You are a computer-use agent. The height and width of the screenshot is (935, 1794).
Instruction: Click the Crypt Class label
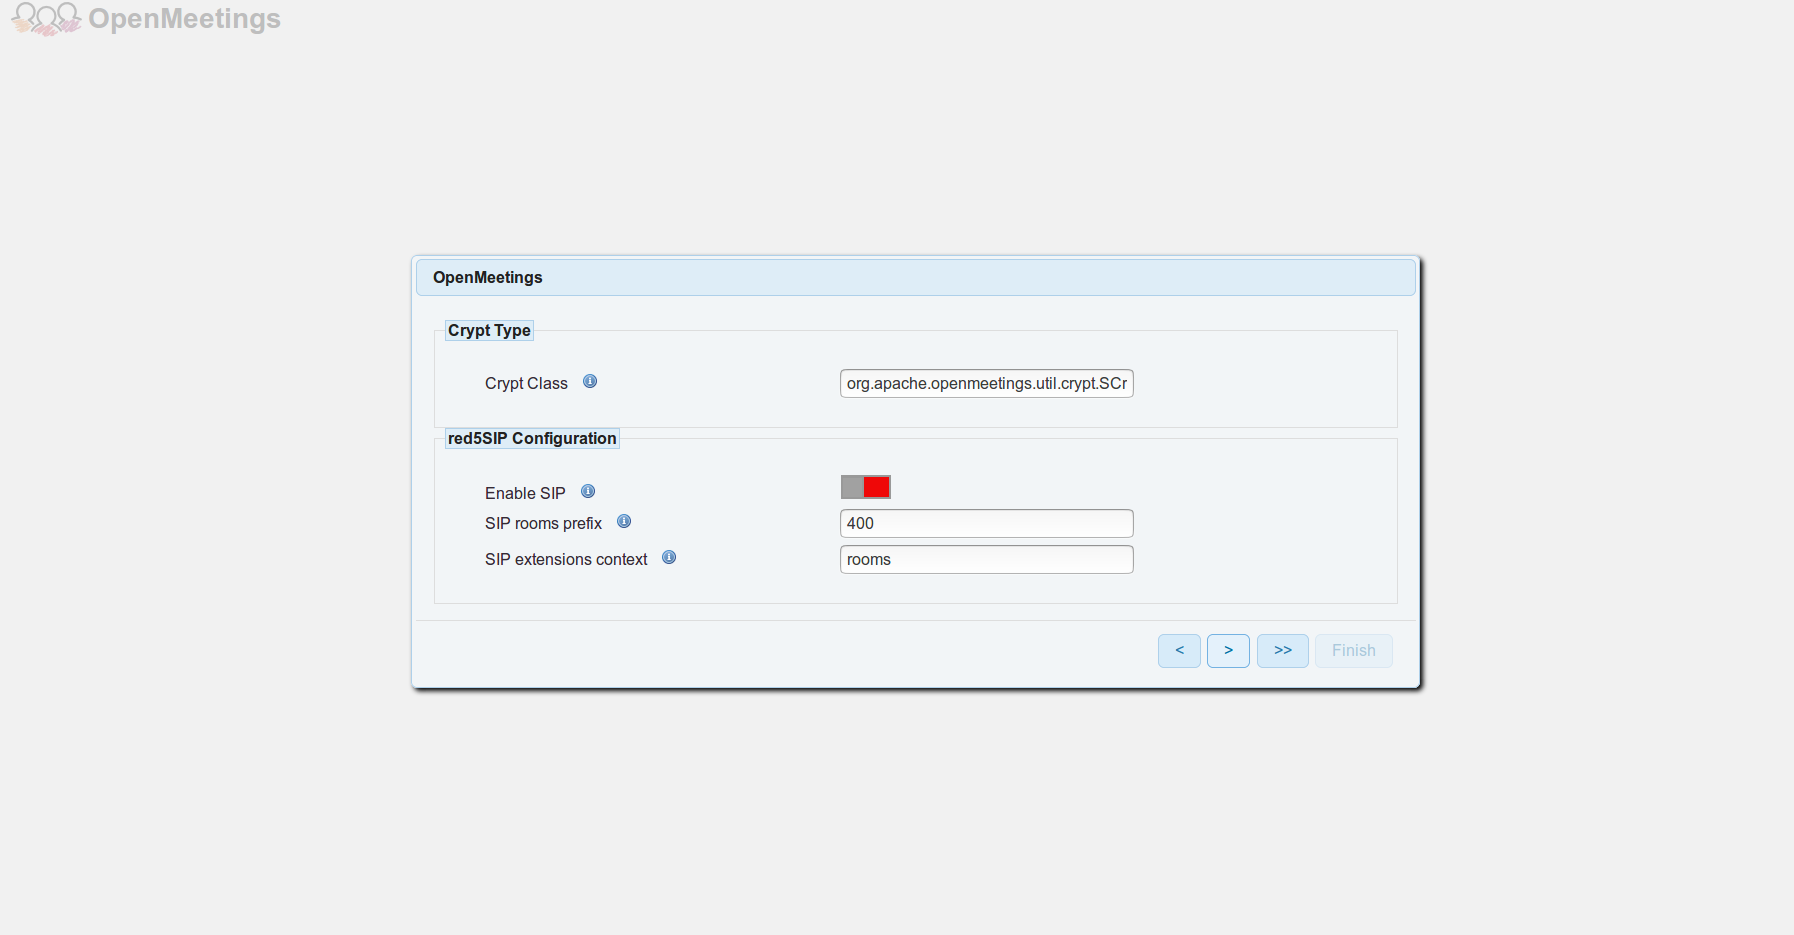pyautogui.click(x=526, y=384)
